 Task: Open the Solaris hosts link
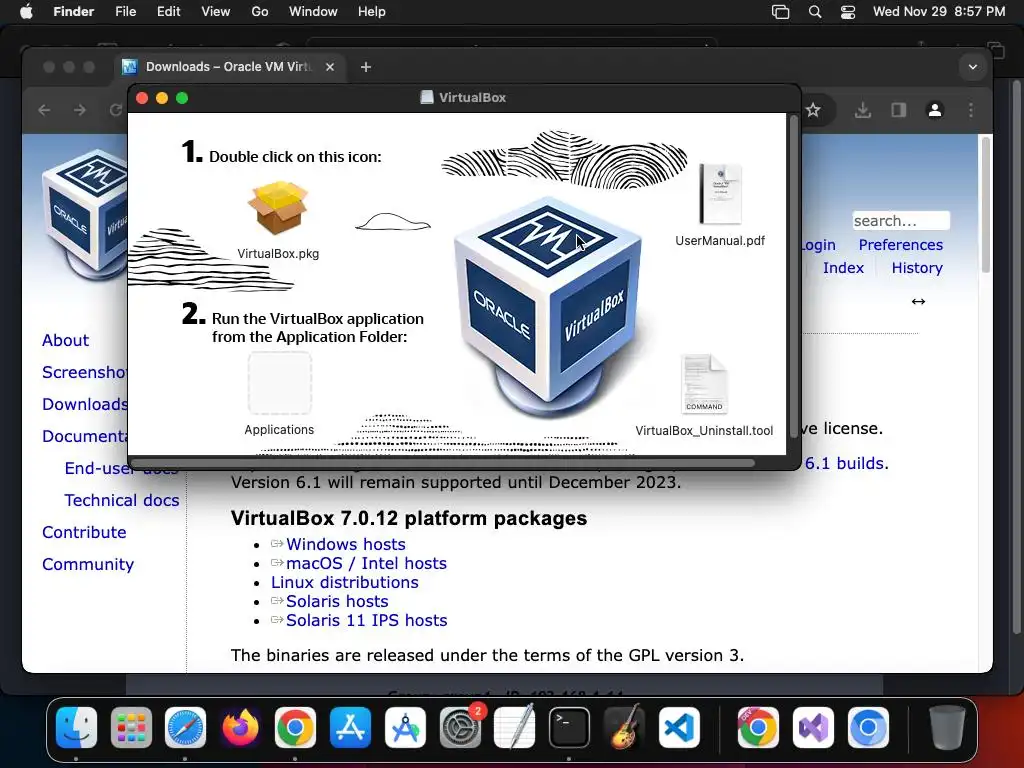[x=337, y=601]
